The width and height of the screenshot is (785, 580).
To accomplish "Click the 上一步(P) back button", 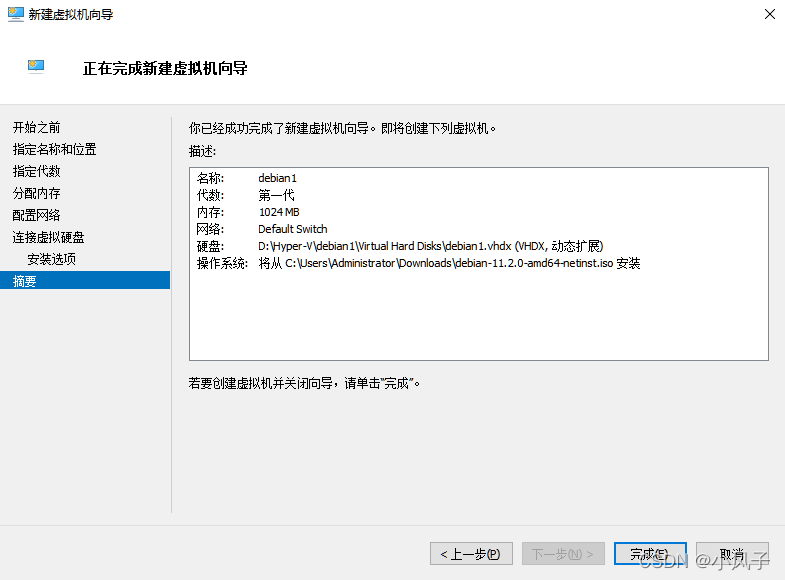I will (x=471, y=554).
